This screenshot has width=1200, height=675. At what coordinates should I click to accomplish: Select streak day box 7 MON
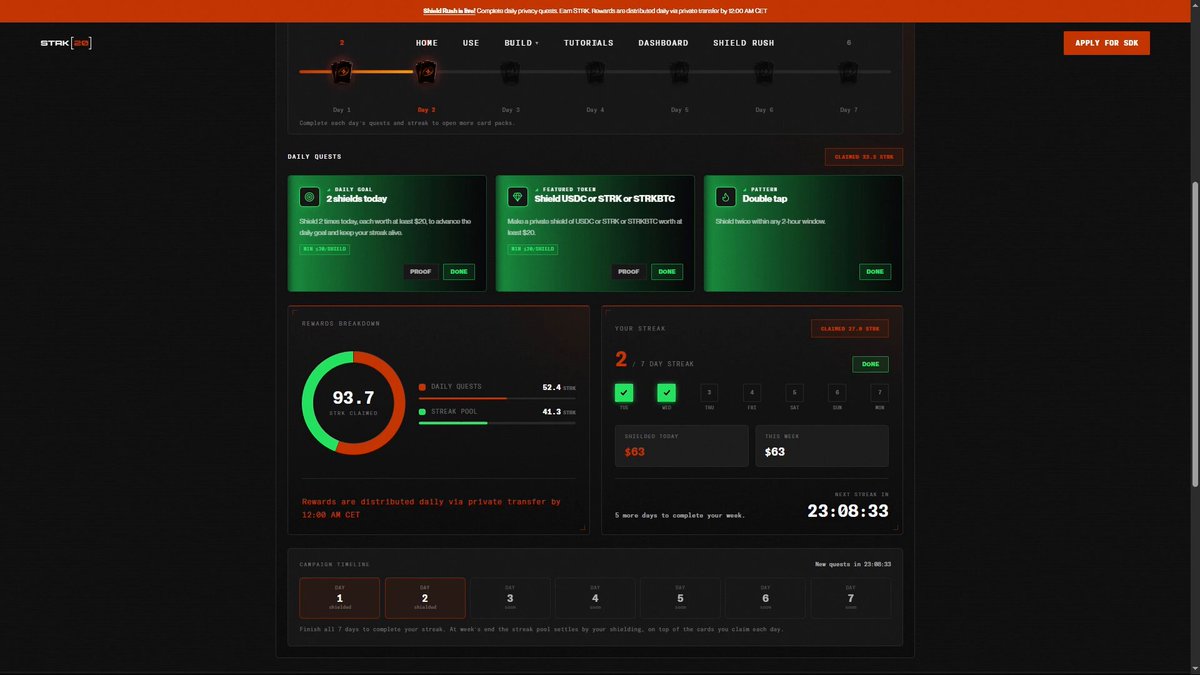879,393
